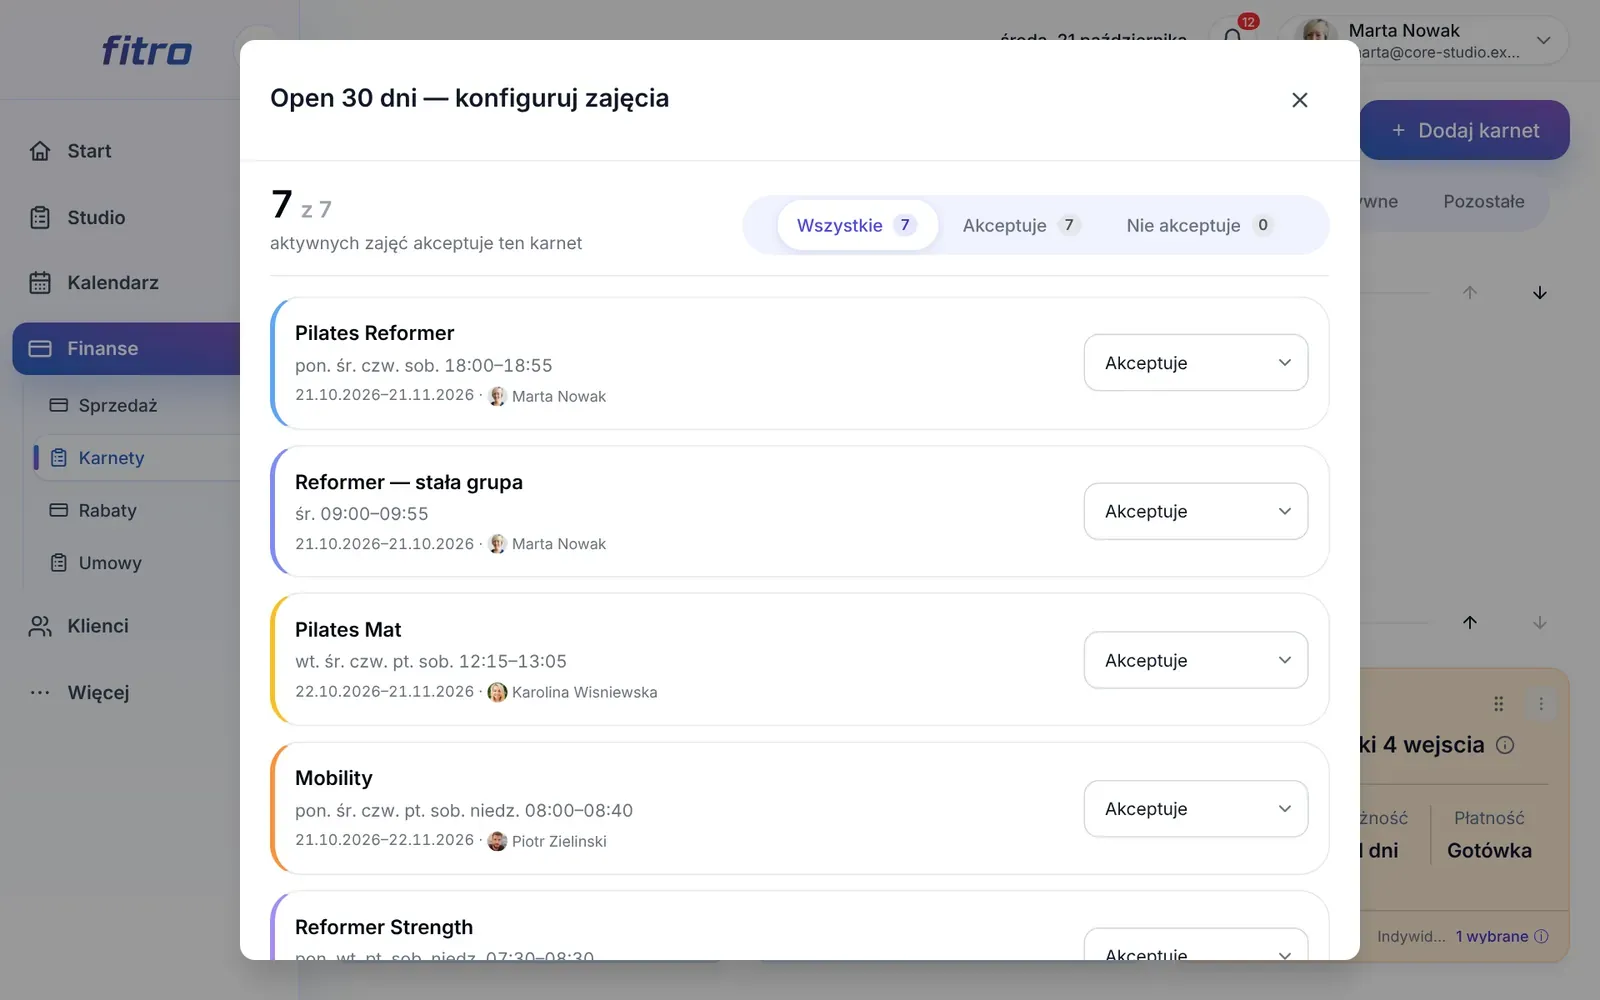Close the Open 30 dni configuration dialog
Image resolution: width=1600 pixels, height=1000 pixels.
pos(1300,100)
